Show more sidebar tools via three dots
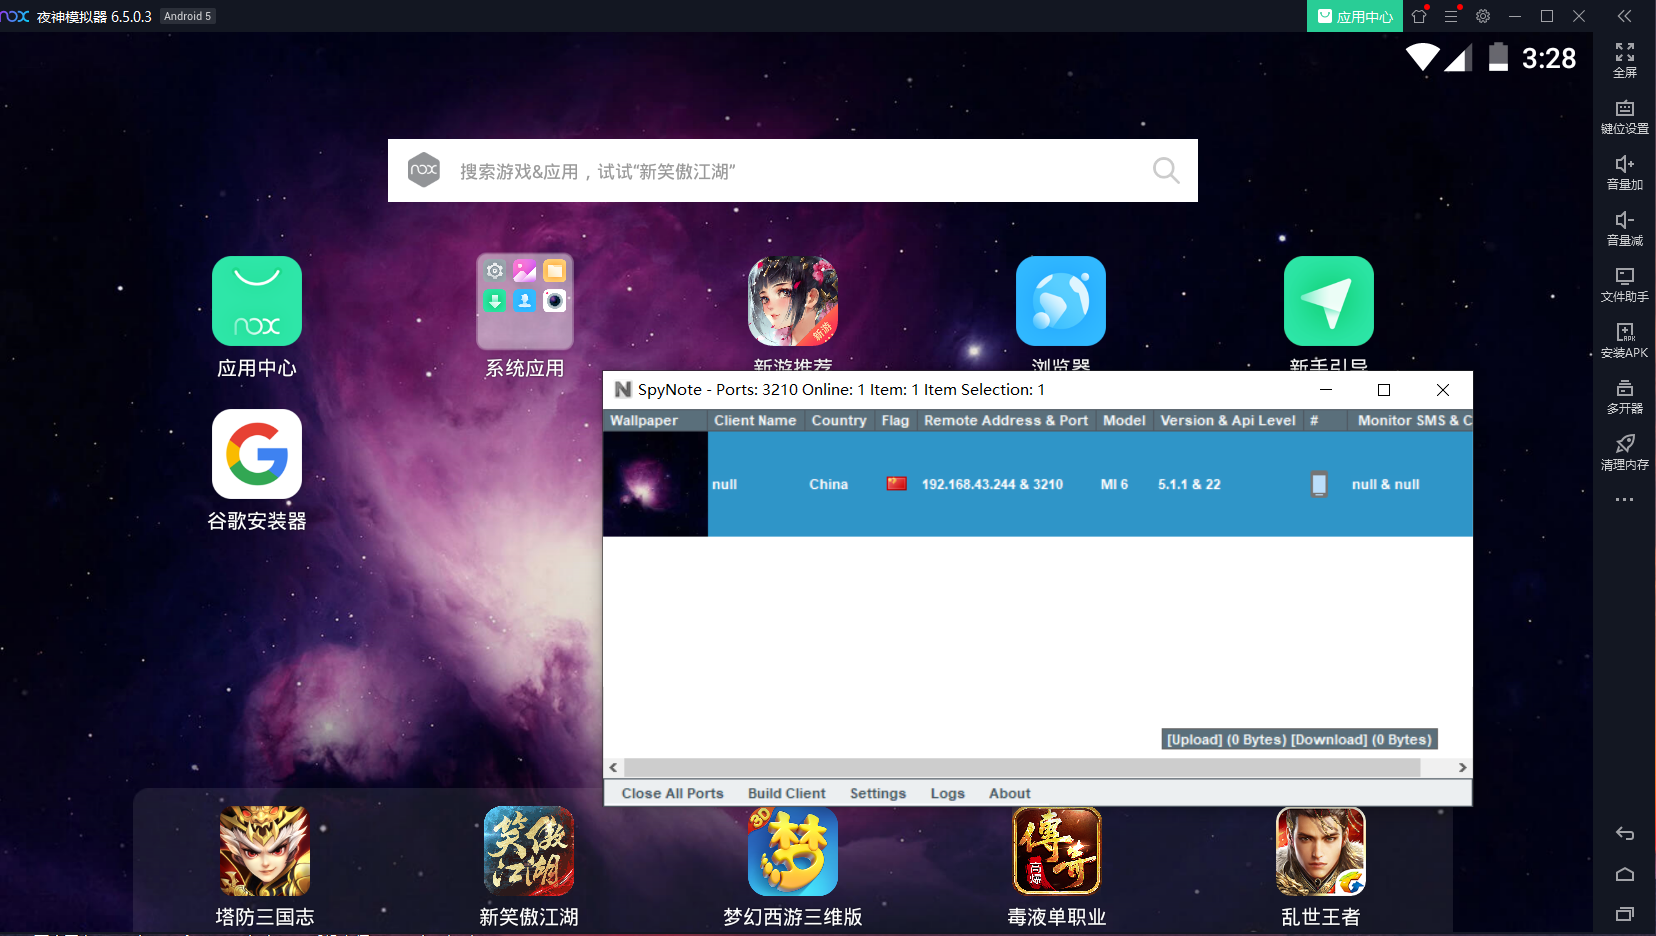Image resolution: width=1656 pixels, height=936 pixels. point(1625,499)
